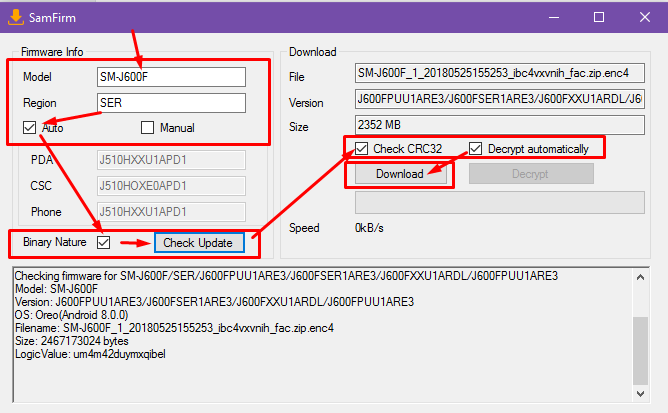Screen dimensions: 668x413
Task: Click the 'Speed' label
Action: point(304,228)
